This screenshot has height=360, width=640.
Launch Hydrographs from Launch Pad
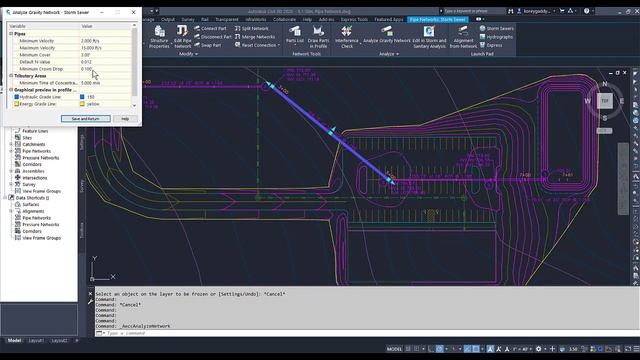point(496,37)
